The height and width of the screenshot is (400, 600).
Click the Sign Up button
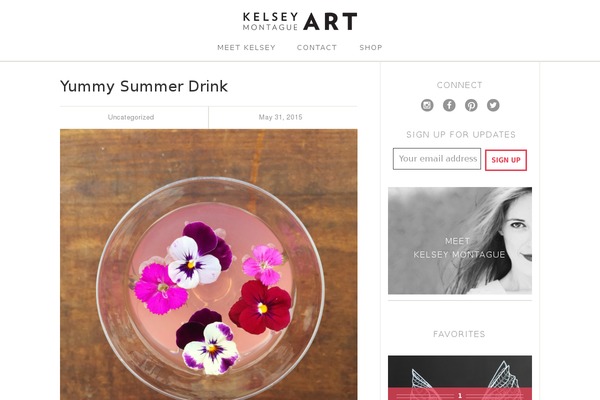pos(506,160)
